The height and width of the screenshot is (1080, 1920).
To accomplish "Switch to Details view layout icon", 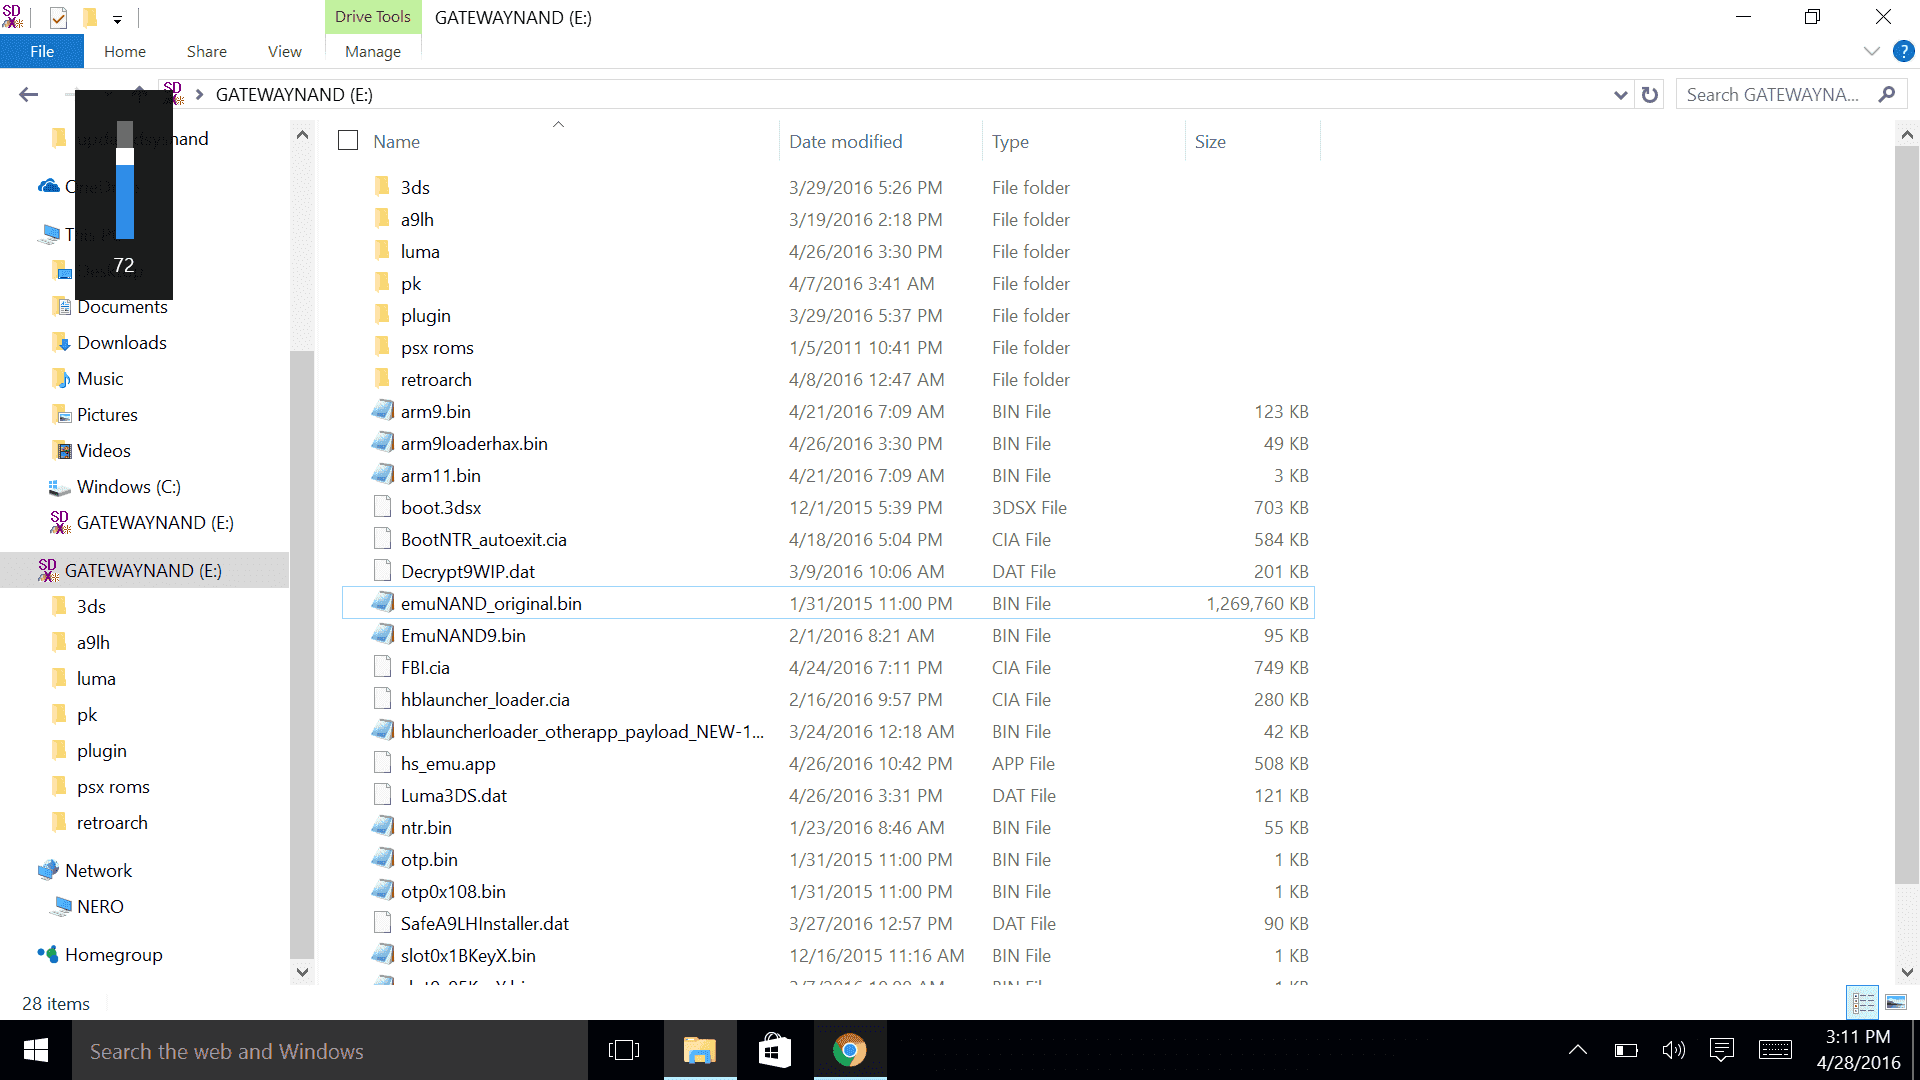I will coord(1863,1002).
